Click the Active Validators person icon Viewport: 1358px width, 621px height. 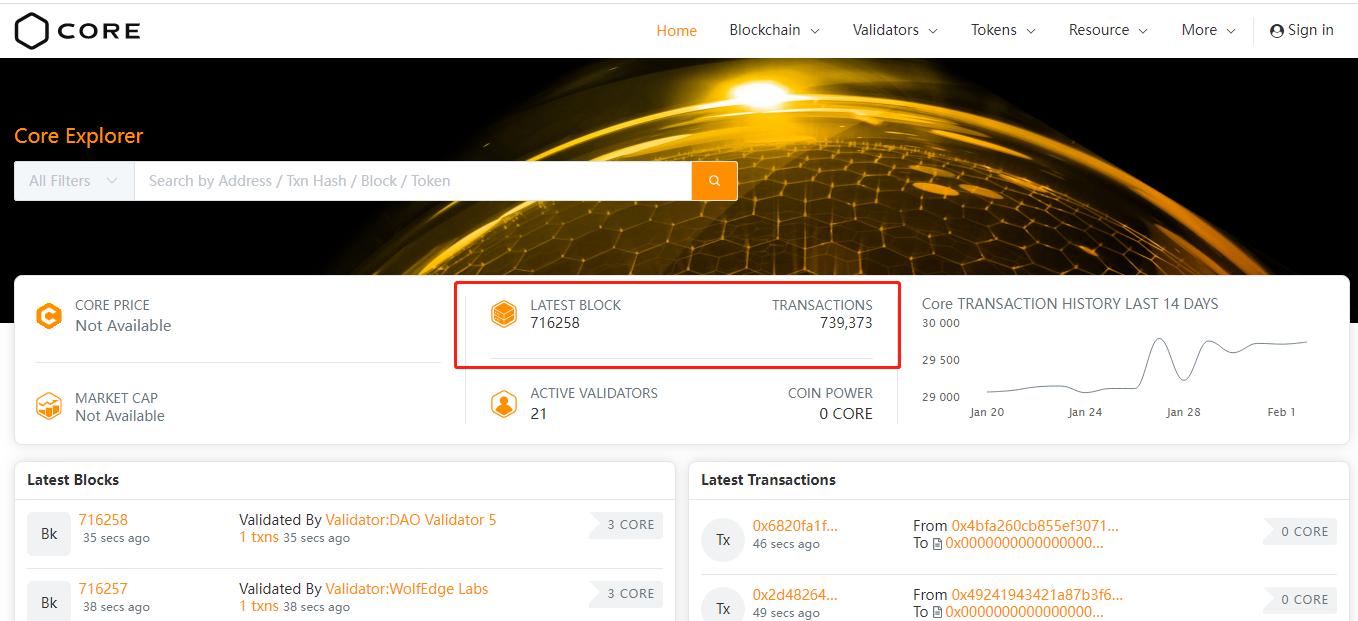click(x=505, y=404)
